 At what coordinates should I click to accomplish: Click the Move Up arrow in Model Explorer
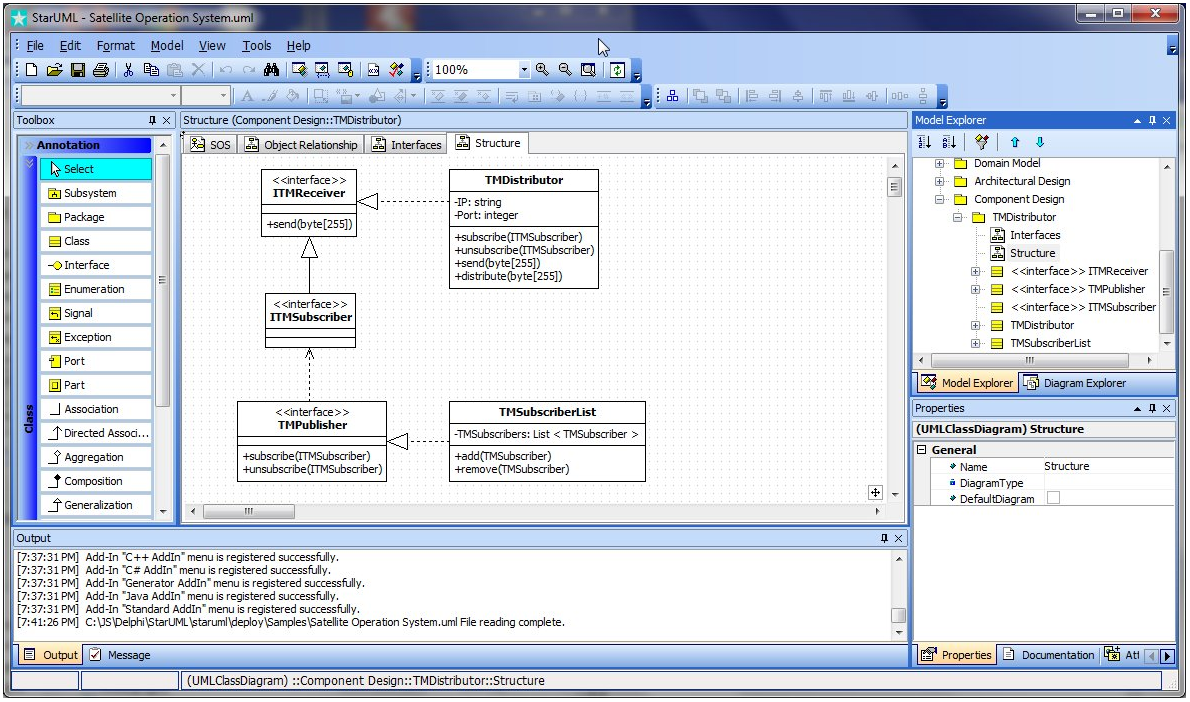(x=1015, y=143)
